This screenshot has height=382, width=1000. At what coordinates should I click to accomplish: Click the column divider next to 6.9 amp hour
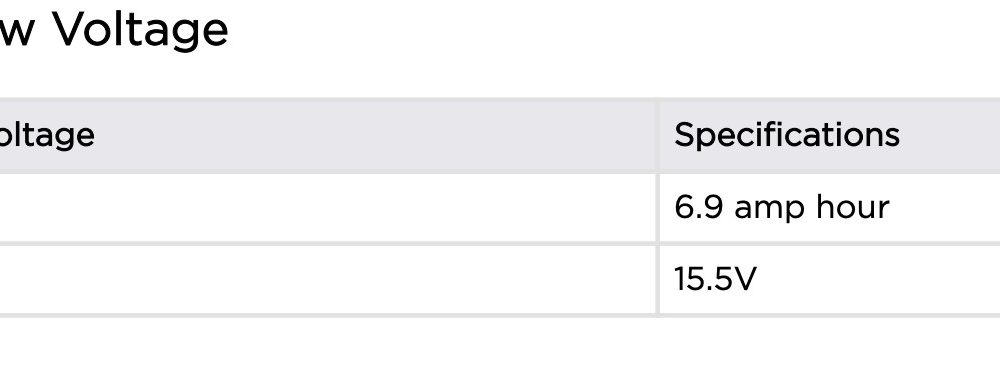pyautogui.click(x=658, y=207)
